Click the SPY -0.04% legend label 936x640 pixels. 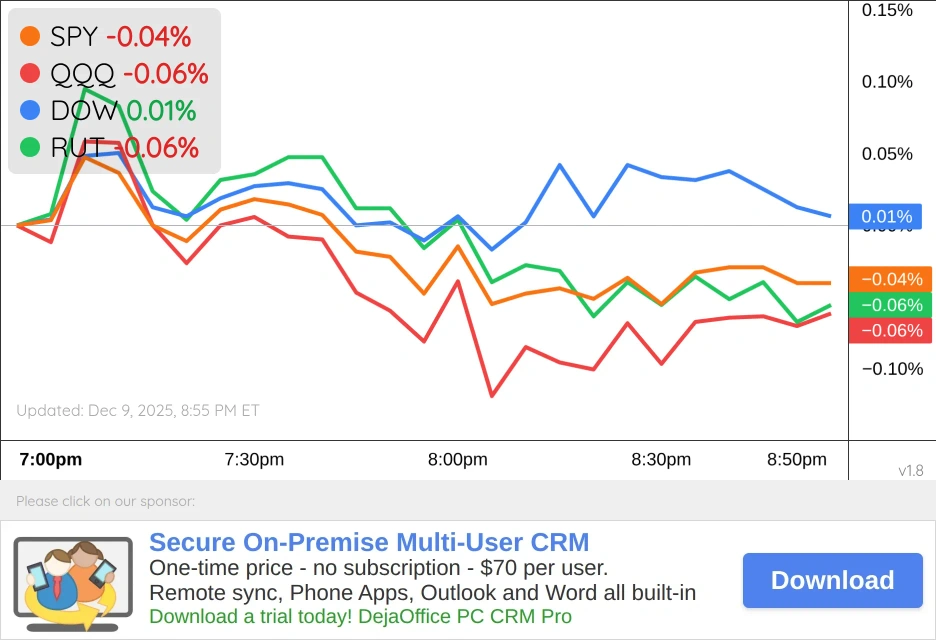click(x=120, y=37)
